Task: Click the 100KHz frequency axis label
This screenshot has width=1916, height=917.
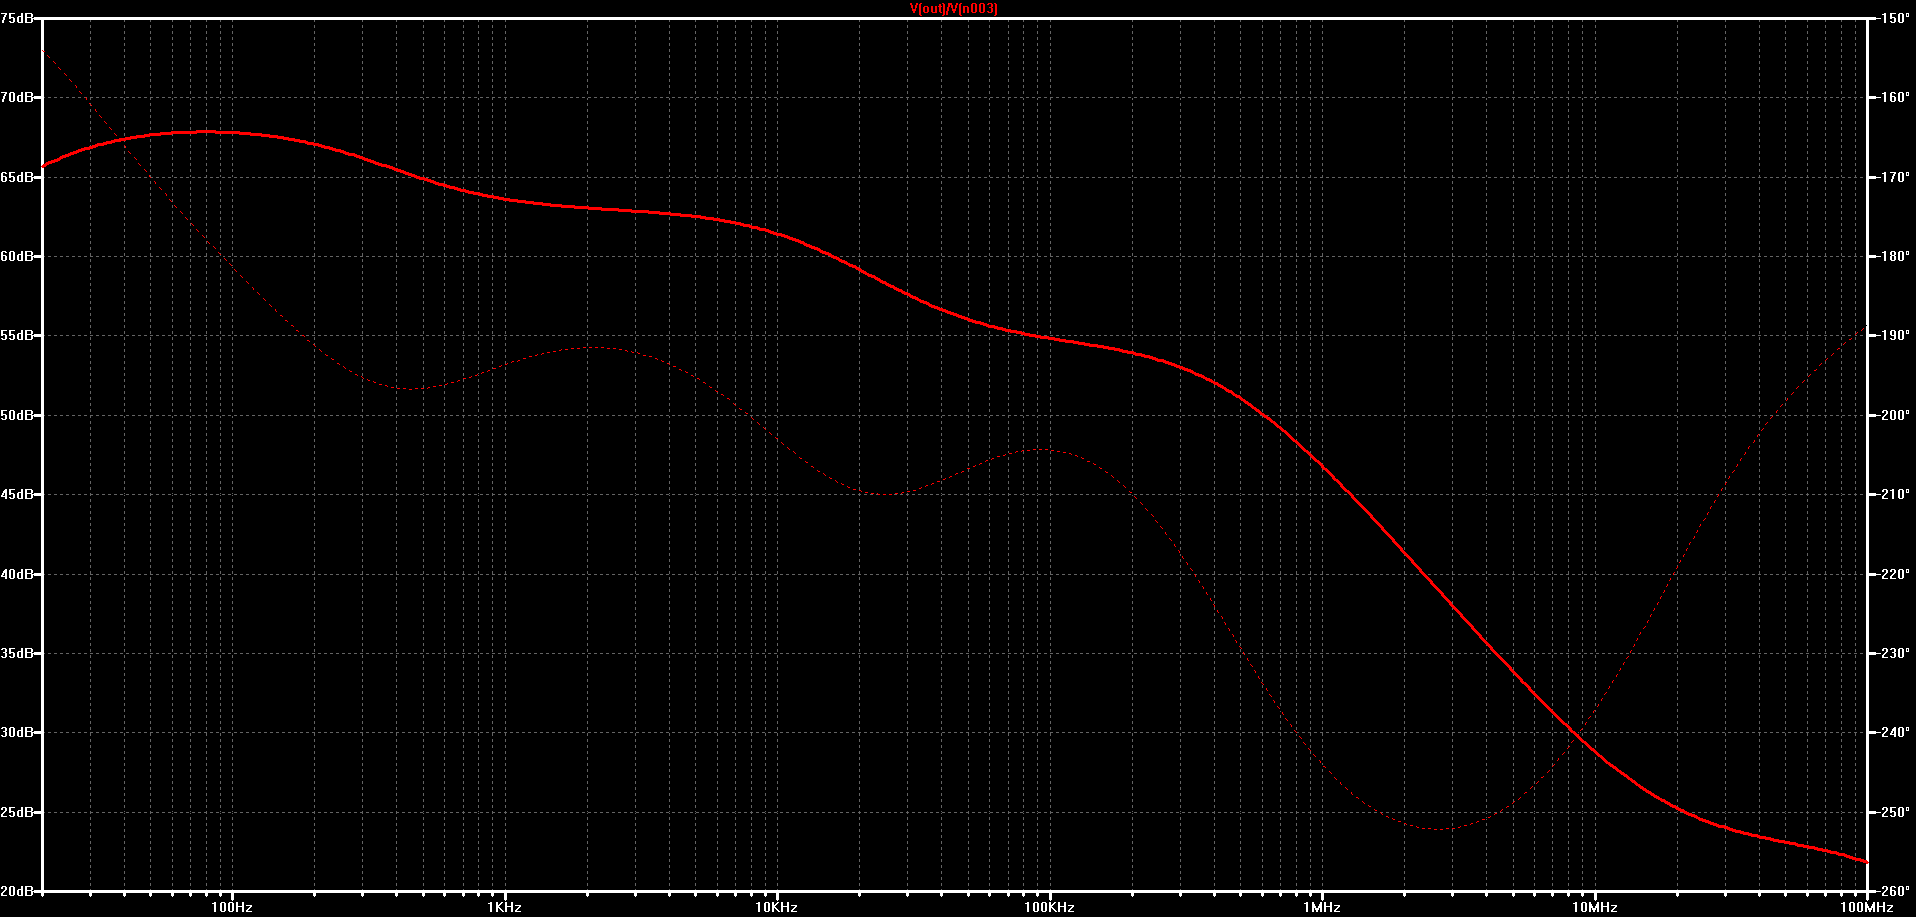Action: click(1050, 907)
